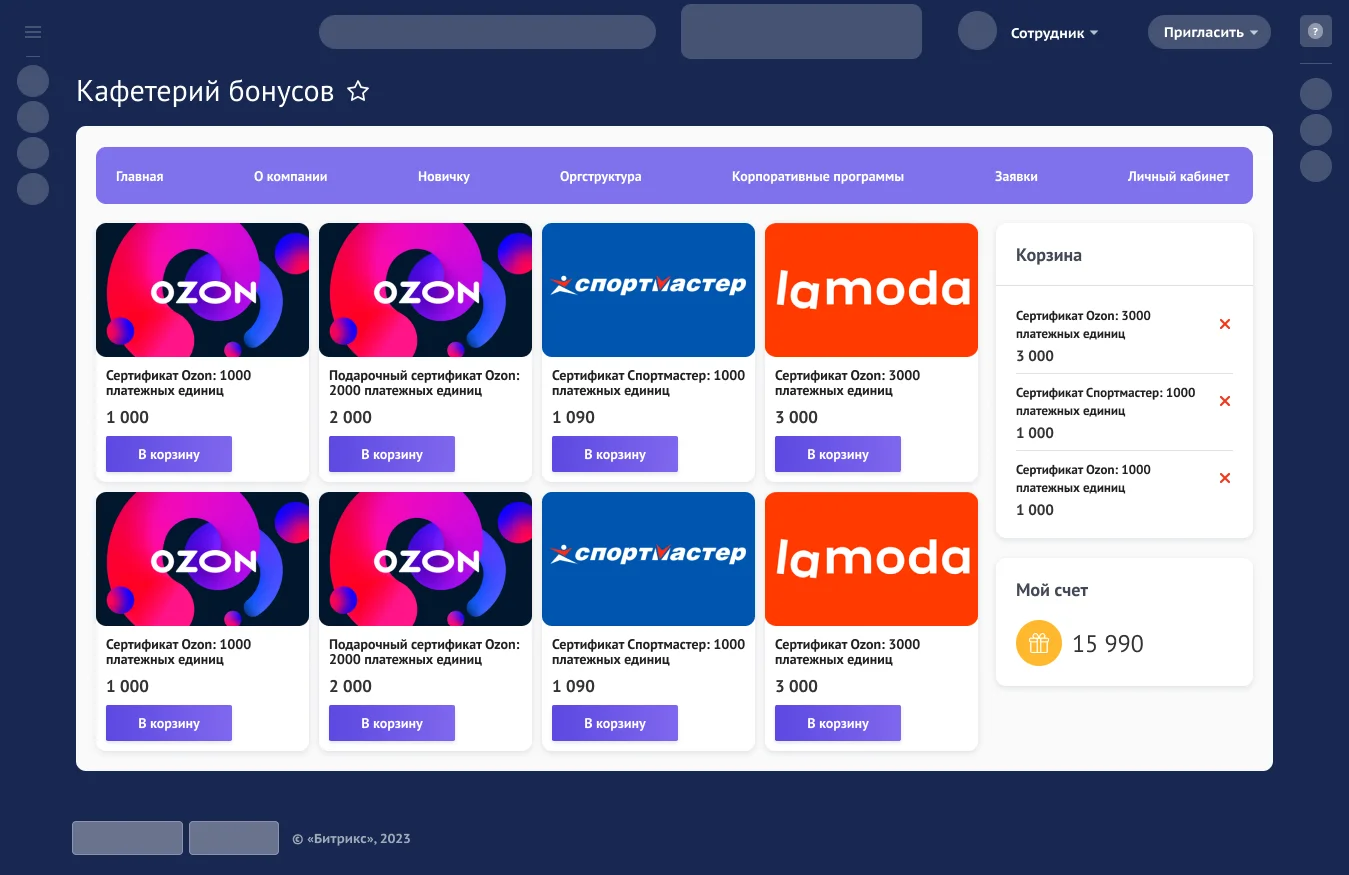Open the Оргструктура menu item
Screen dimensions: 1349x875
(601, 176)
